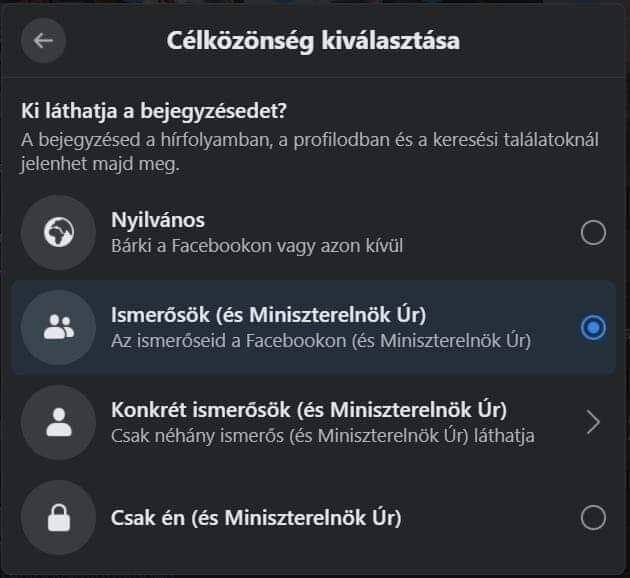Click the paragraph about hírfolyam and profil
Image resolution: width=630 pixels, height=578 pixels.
(310, 150)
